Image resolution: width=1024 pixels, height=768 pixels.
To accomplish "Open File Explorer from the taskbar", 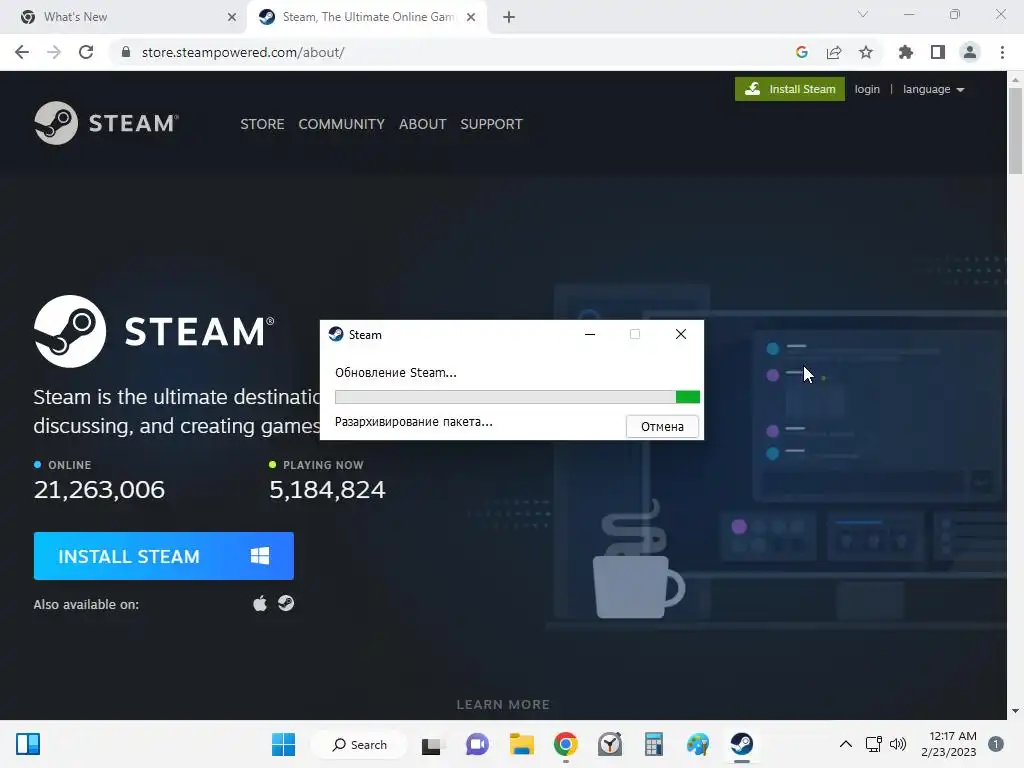I will (x=522, y=744).
